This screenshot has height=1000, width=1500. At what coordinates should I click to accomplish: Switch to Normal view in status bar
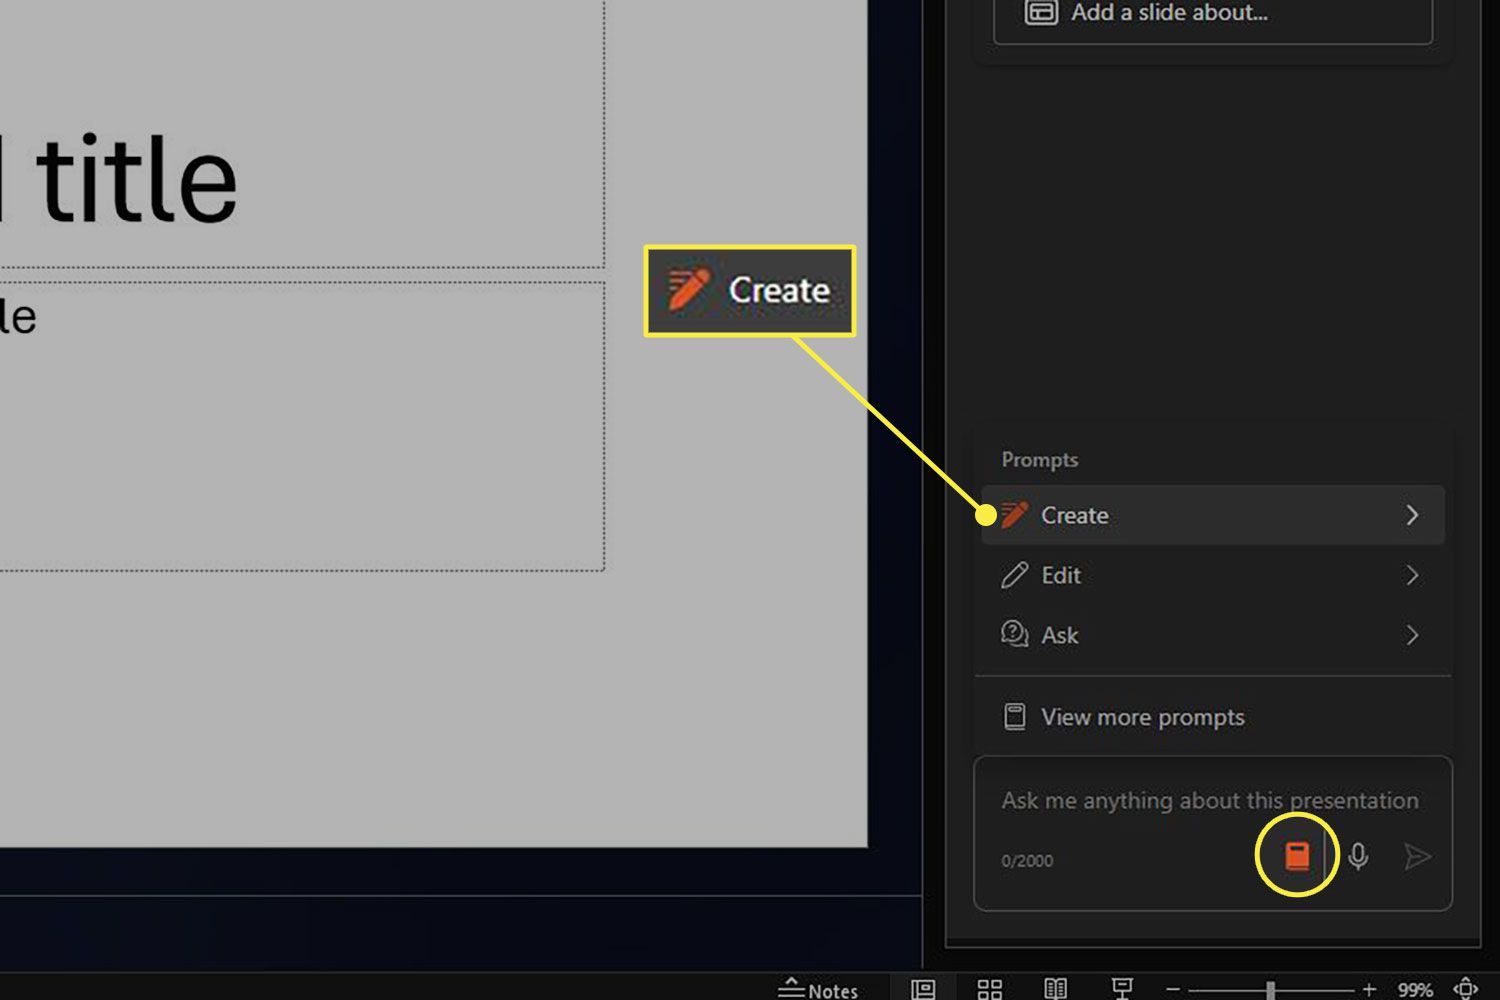click(923, 989)
